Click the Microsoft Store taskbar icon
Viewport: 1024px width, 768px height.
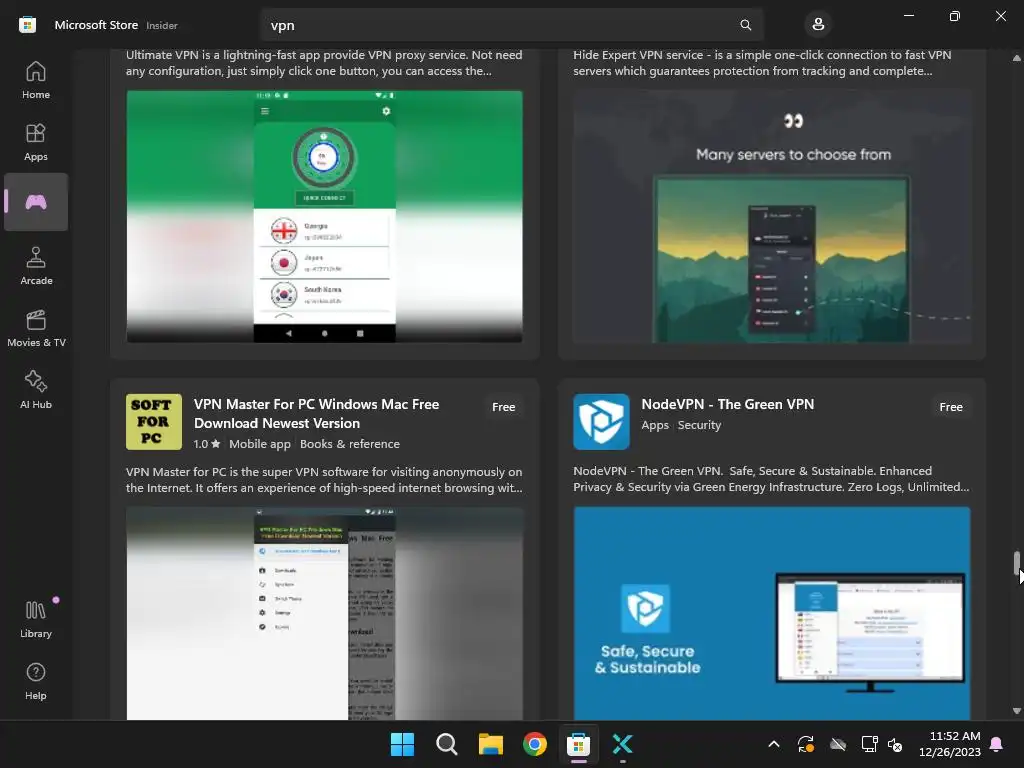579,744
